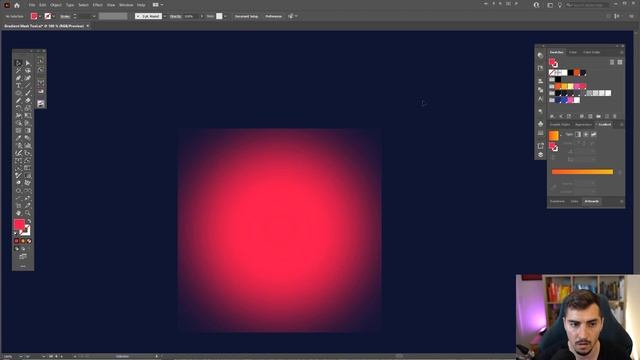Viewport: 640px width, 360px height.
Task: Switch Swatches panel to list view
Action: pyautogui.click(x=612, y=62)
